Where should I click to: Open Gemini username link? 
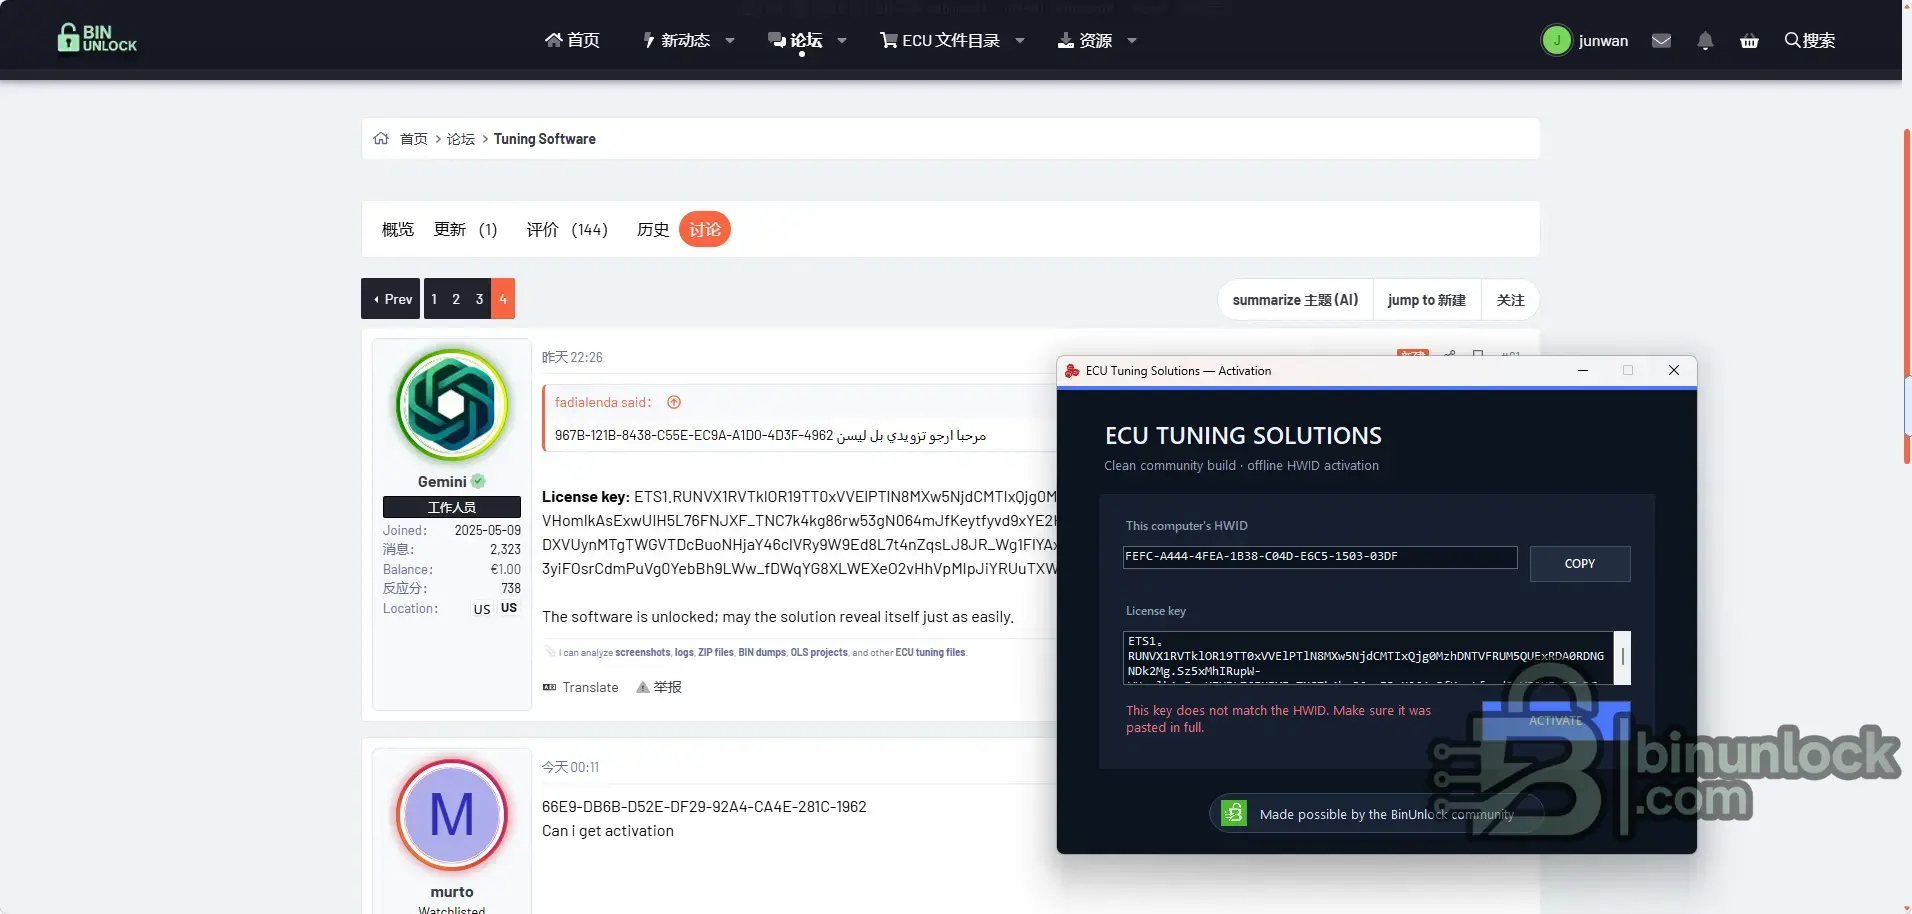coord(442,482)
